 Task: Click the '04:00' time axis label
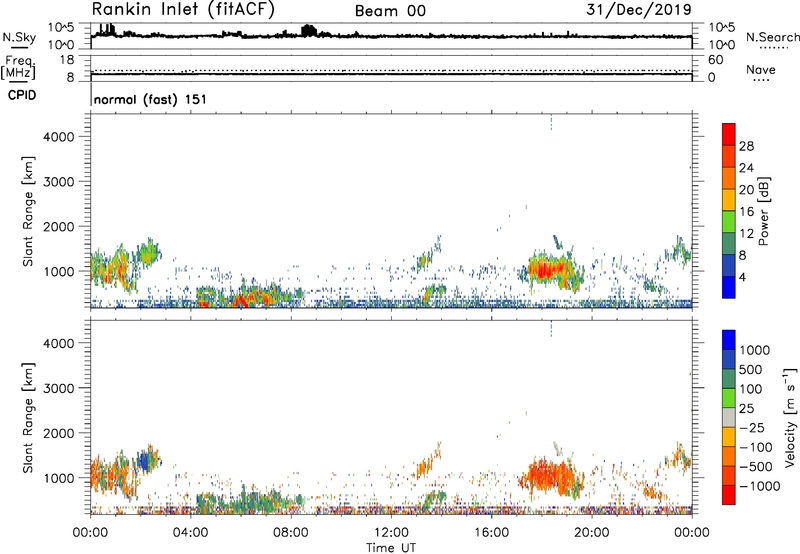[x=191, y=533]
